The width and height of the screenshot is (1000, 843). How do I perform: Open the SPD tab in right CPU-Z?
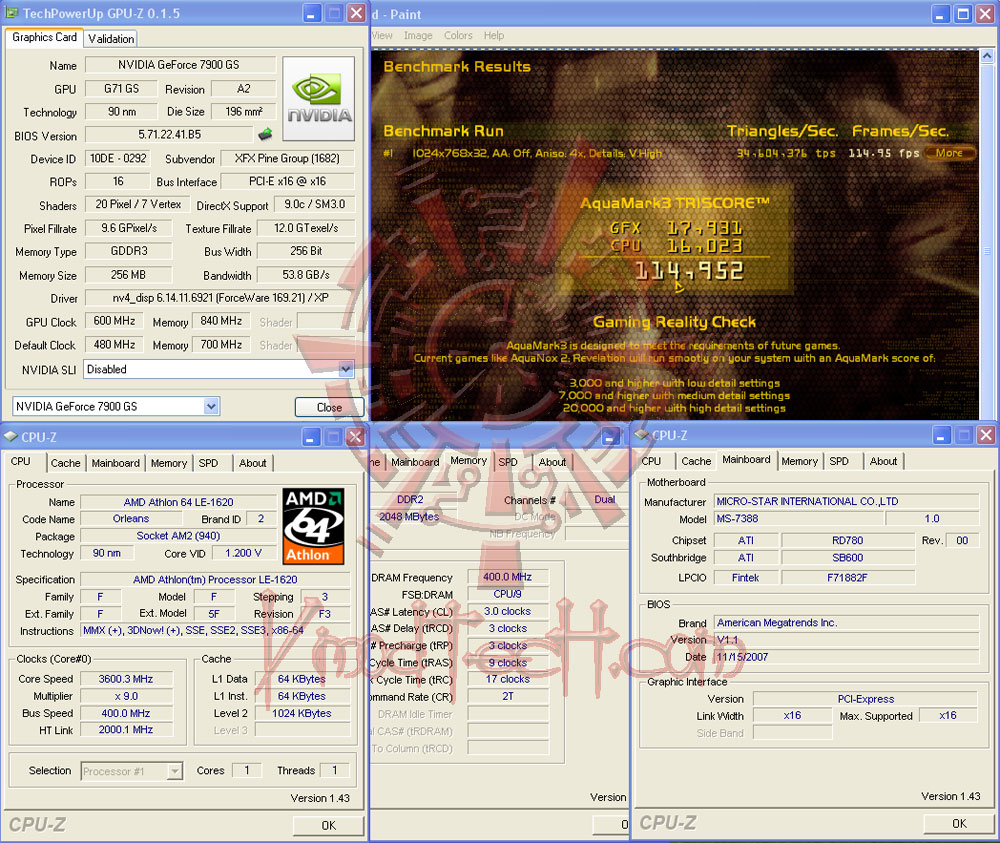click(x=839, y=461)
